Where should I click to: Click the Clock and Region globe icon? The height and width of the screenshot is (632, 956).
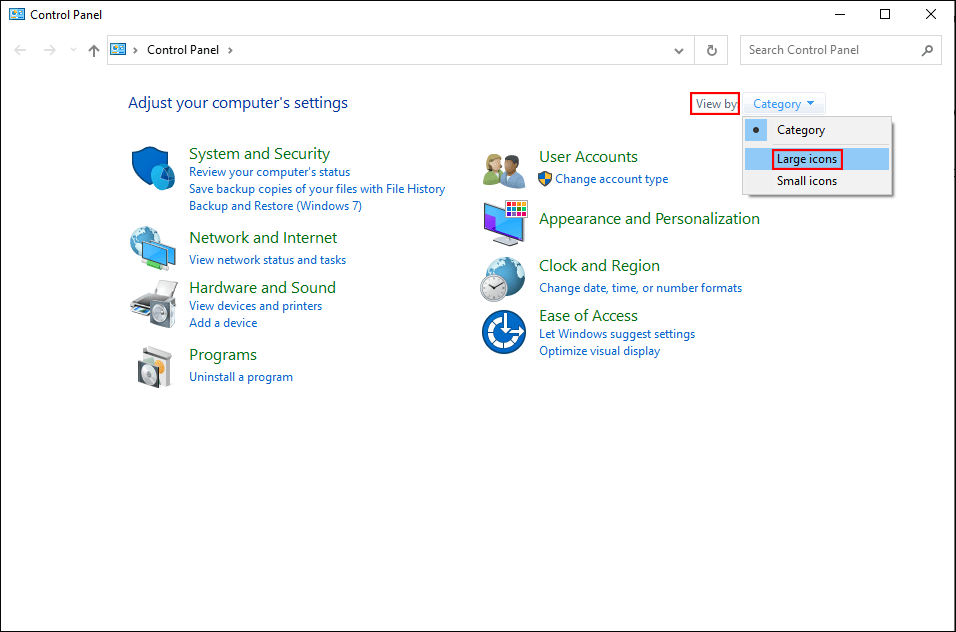point(503,278)
